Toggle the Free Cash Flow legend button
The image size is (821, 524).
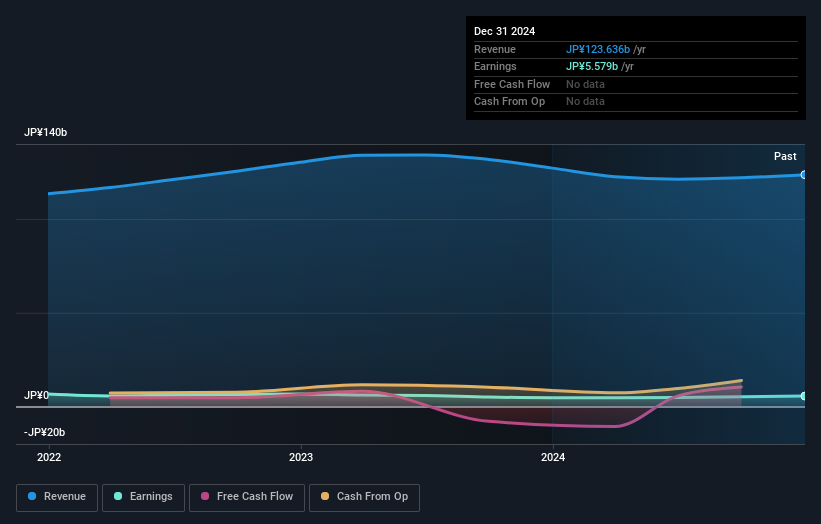coord(247,497)
